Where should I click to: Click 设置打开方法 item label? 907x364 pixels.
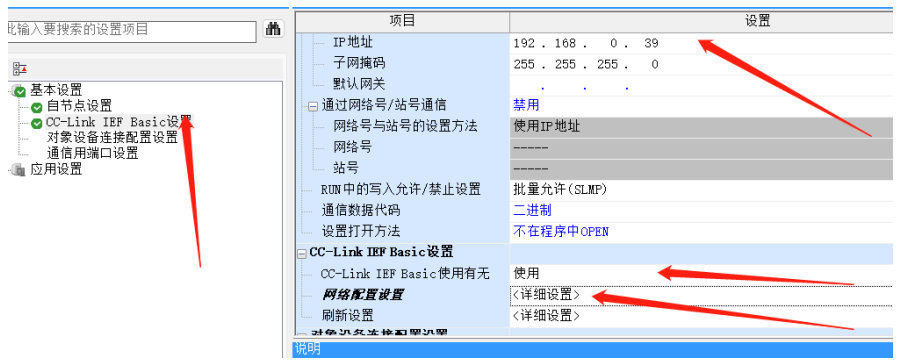(x=360, y=231)
